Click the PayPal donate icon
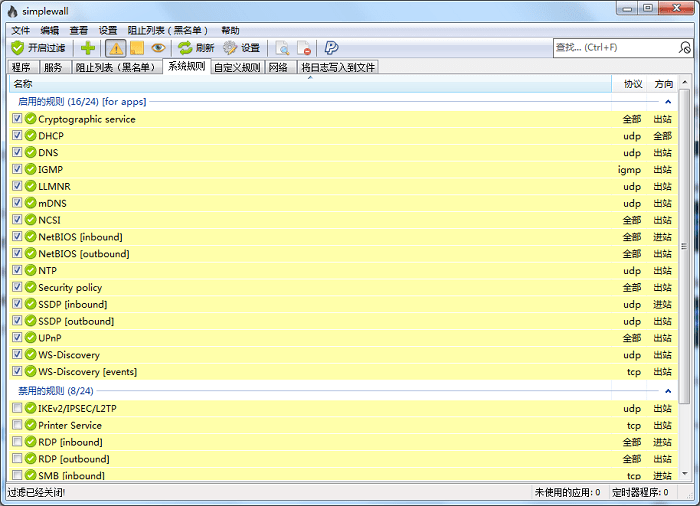 tap(331, 48)
